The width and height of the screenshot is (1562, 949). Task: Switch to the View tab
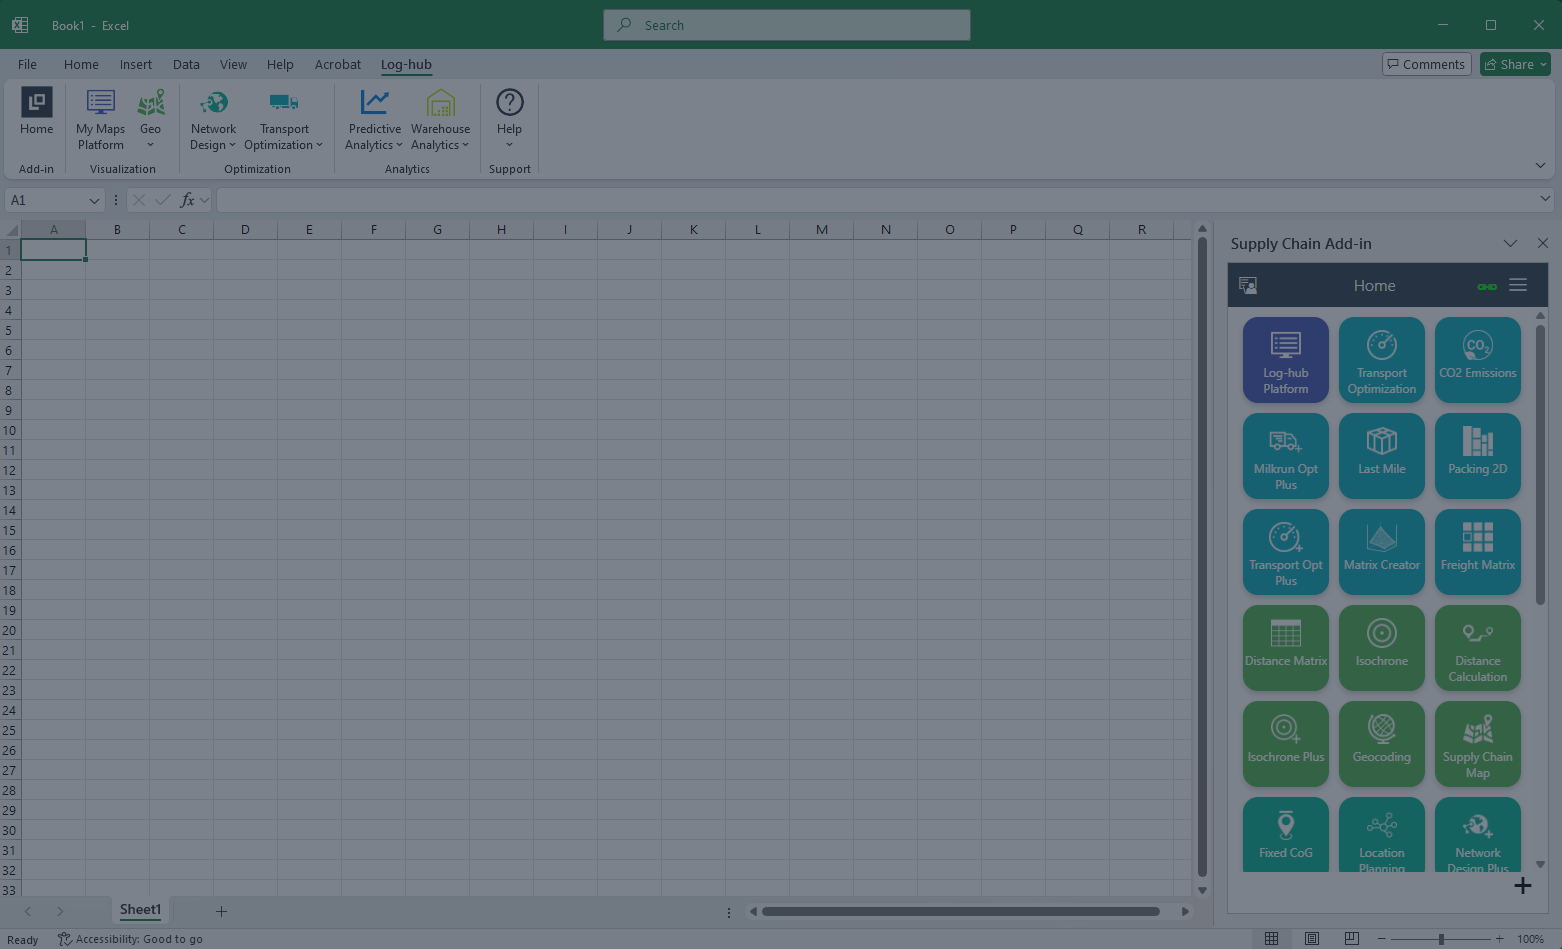coord(233,64)
